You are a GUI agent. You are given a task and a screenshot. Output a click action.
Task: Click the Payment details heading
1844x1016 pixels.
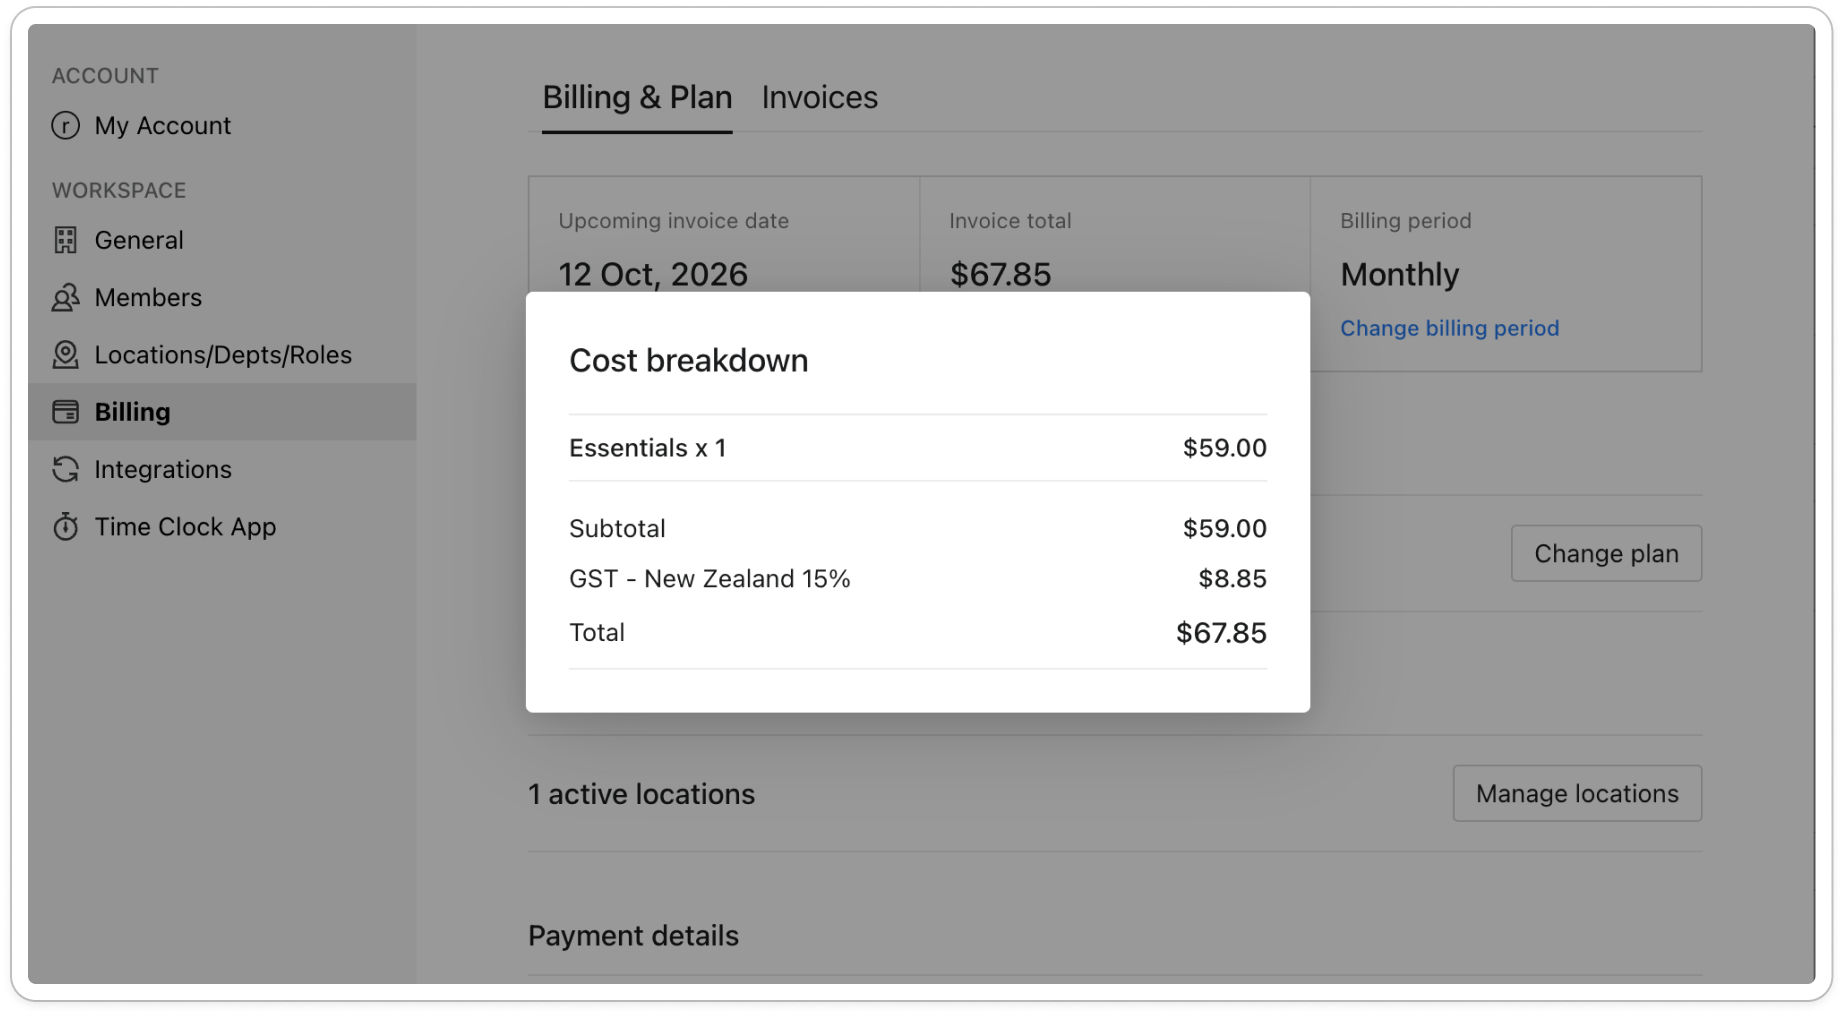pos(633,936)
